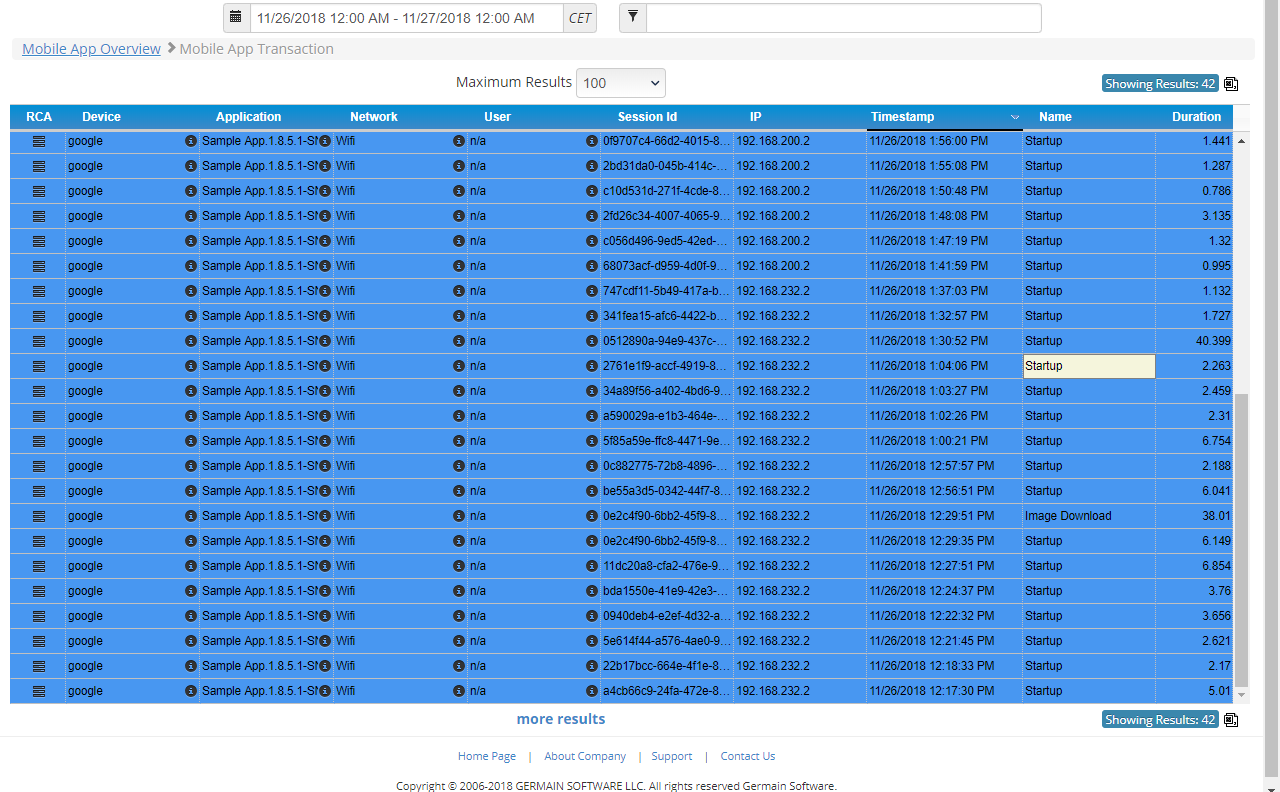Click the filter funnel icon
Viewport: 1280px width, 792px height.
[632, 17]
